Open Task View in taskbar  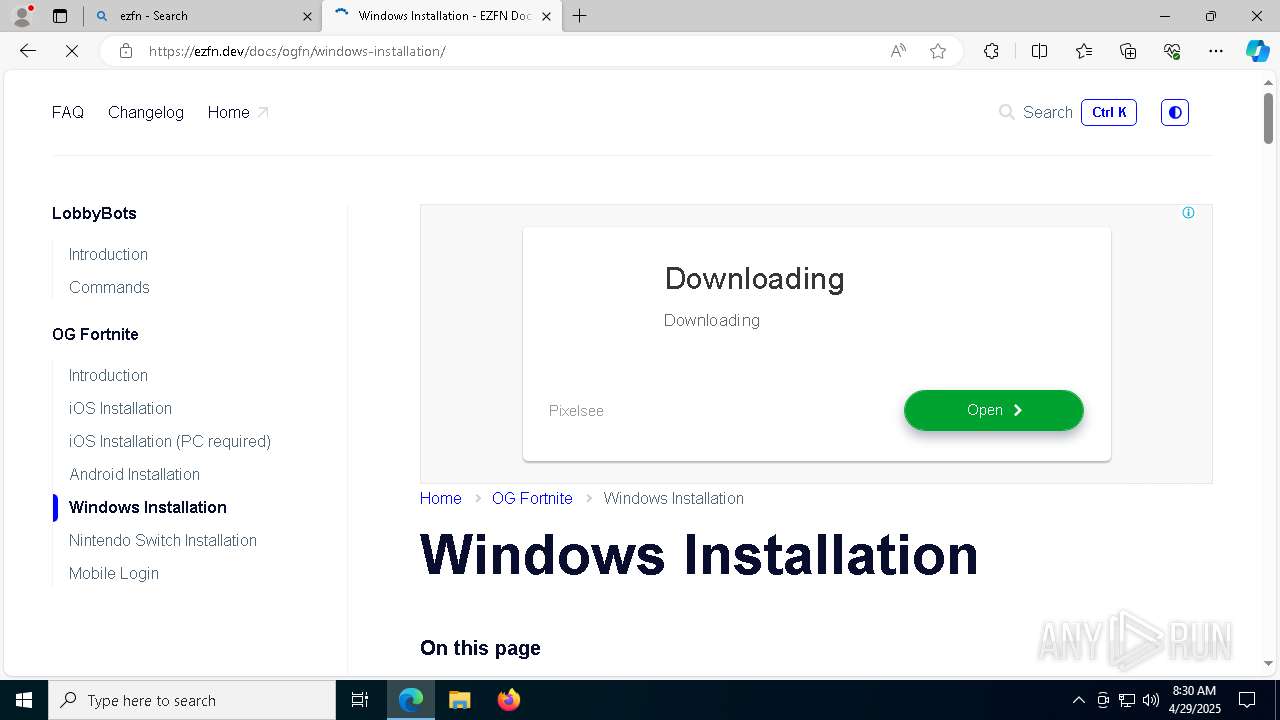[360, 700]
